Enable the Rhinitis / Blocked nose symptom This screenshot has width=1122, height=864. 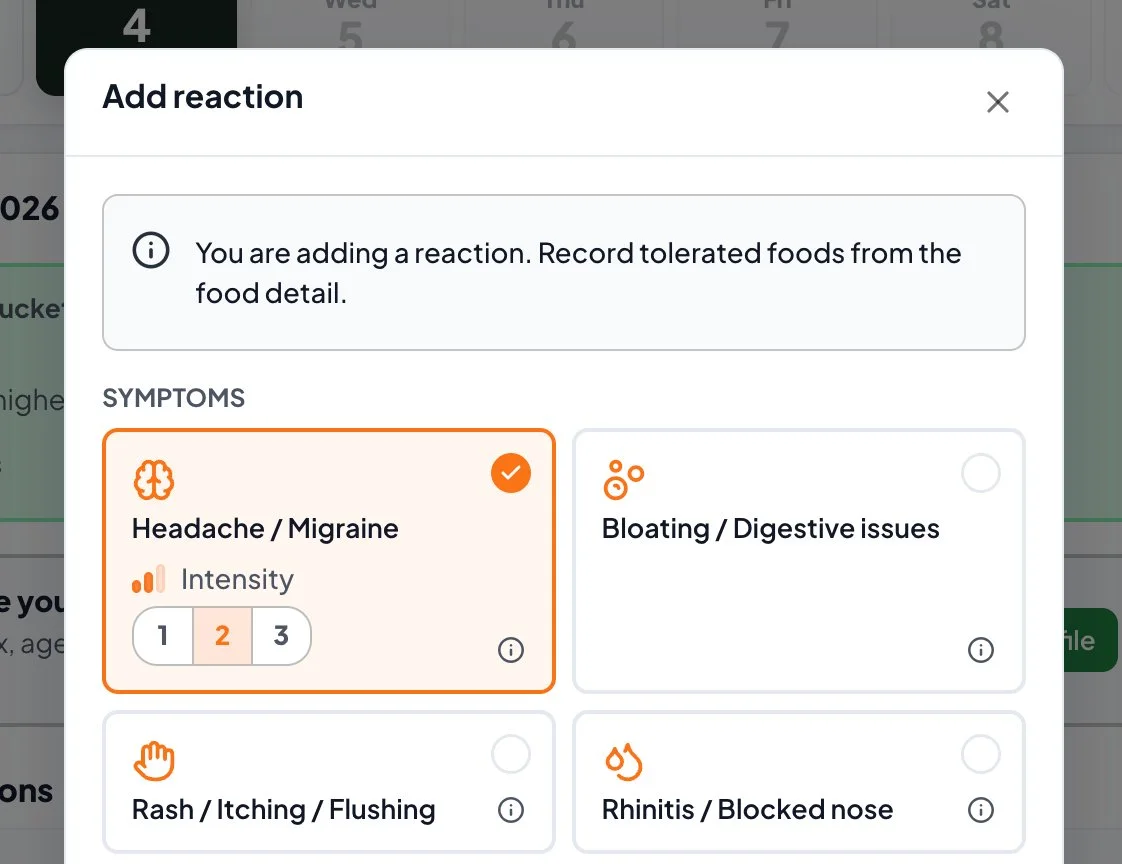click(980, 754)
